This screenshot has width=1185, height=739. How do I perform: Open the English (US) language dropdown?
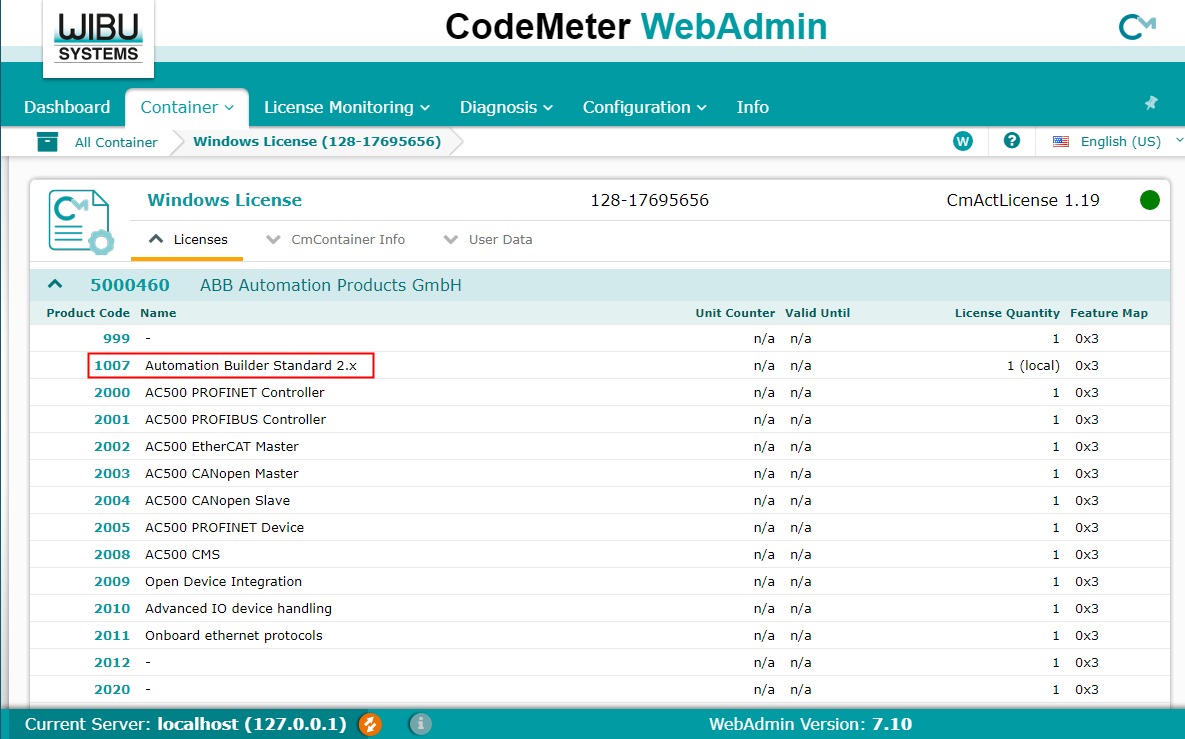pos(1131,141)
